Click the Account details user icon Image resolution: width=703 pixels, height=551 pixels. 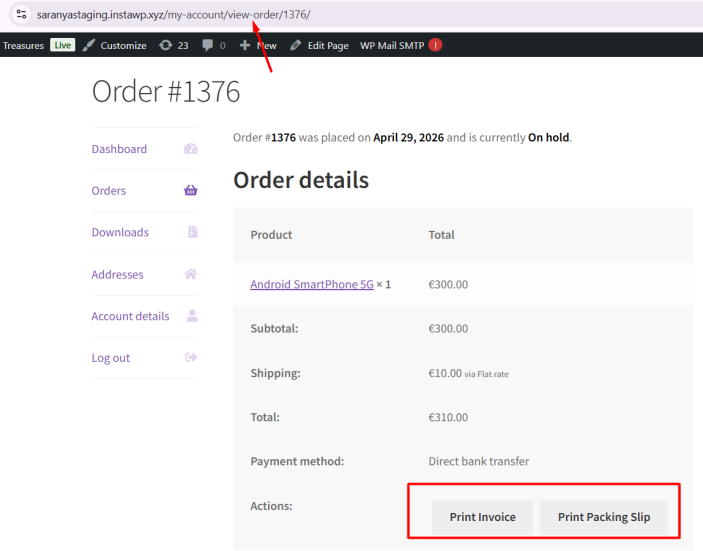192,316
